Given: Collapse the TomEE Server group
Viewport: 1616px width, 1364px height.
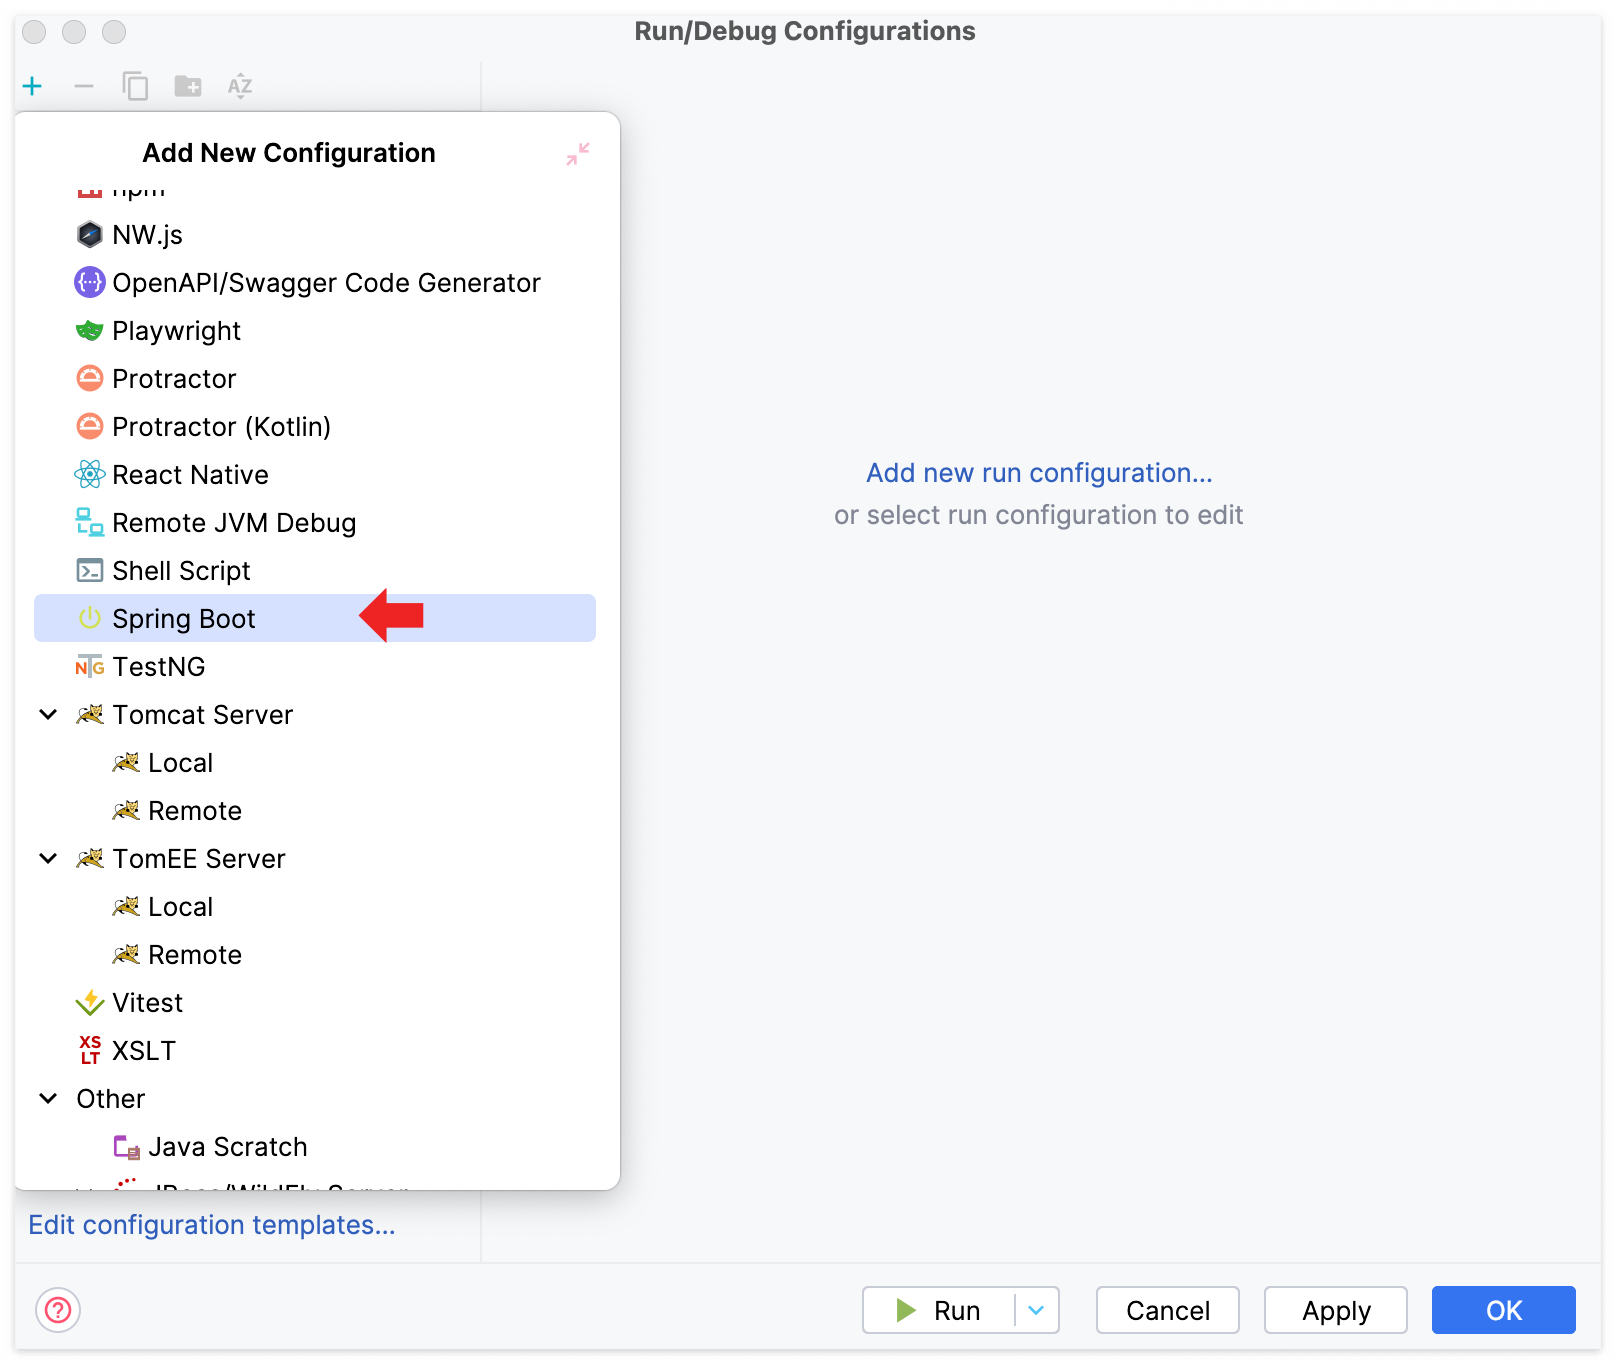Looking at the screenshot, I should pyautogui.click(x=48, y=859).
